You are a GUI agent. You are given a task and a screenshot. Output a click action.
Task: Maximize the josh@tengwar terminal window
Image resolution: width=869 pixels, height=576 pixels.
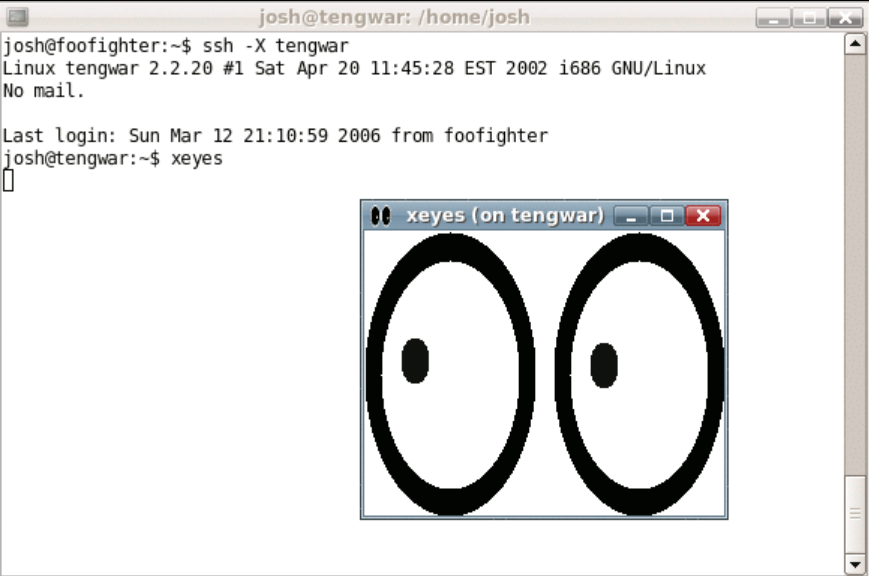point(809,17)
